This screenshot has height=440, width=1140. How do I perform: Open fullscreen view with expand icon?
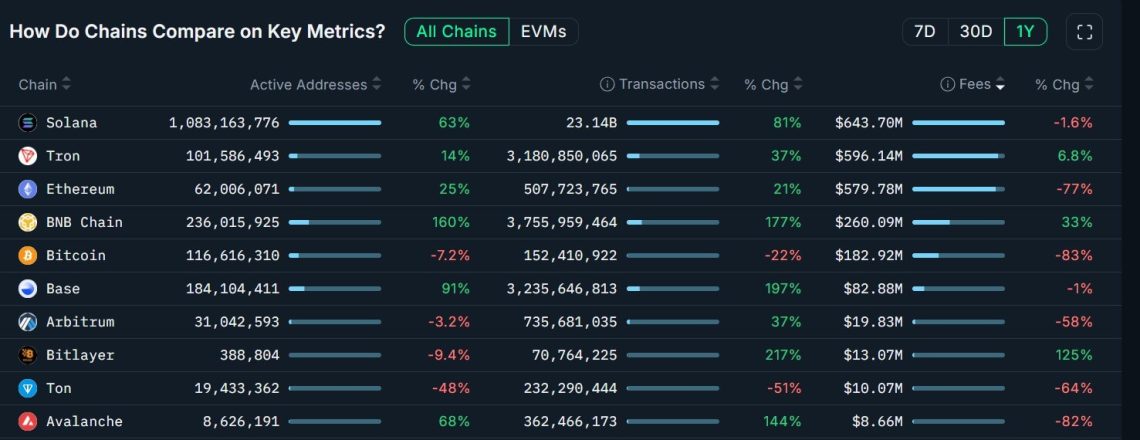click(x=1084, y=32)
